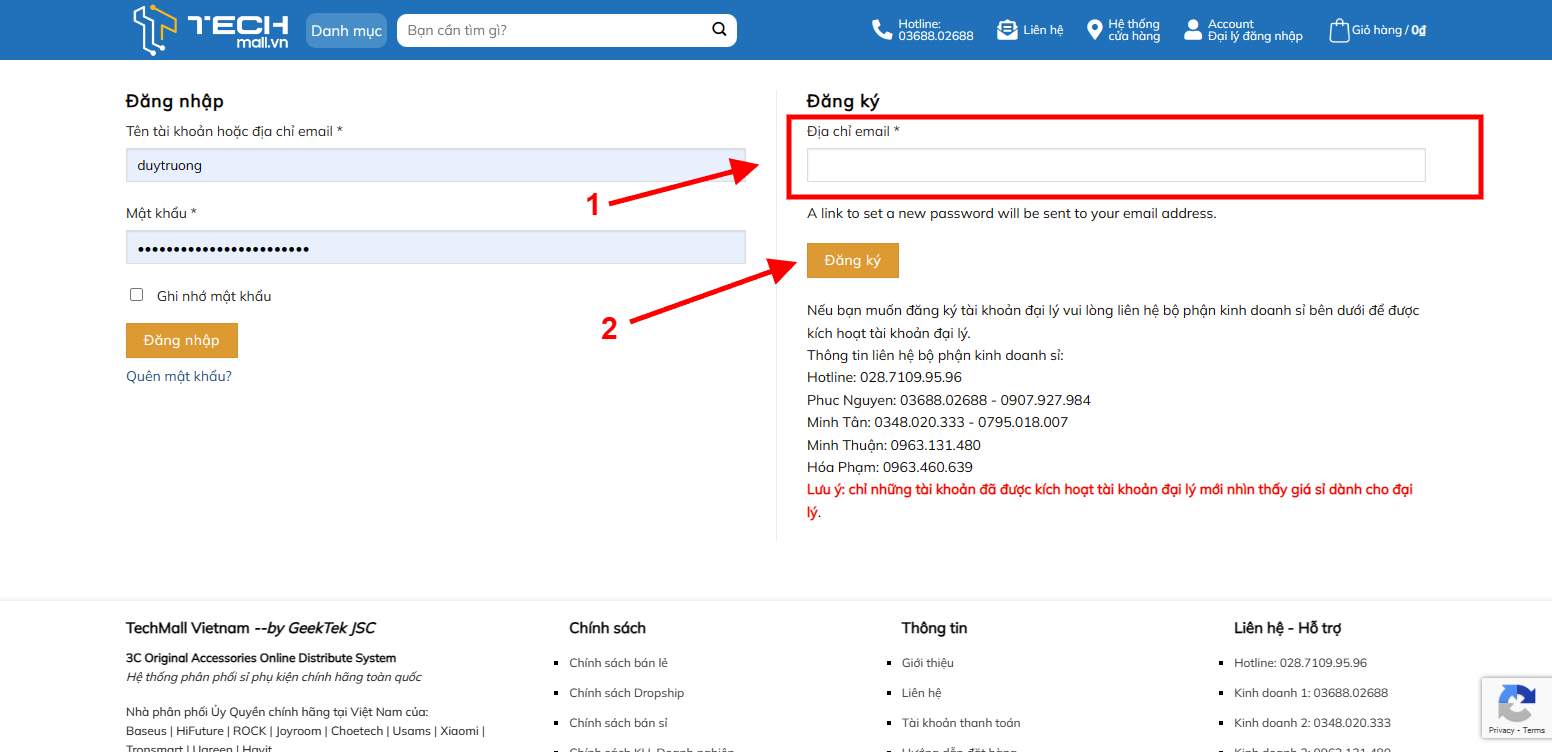
Task: Click the Quên mật khẩu? link
Action: (x=179, y=376)
